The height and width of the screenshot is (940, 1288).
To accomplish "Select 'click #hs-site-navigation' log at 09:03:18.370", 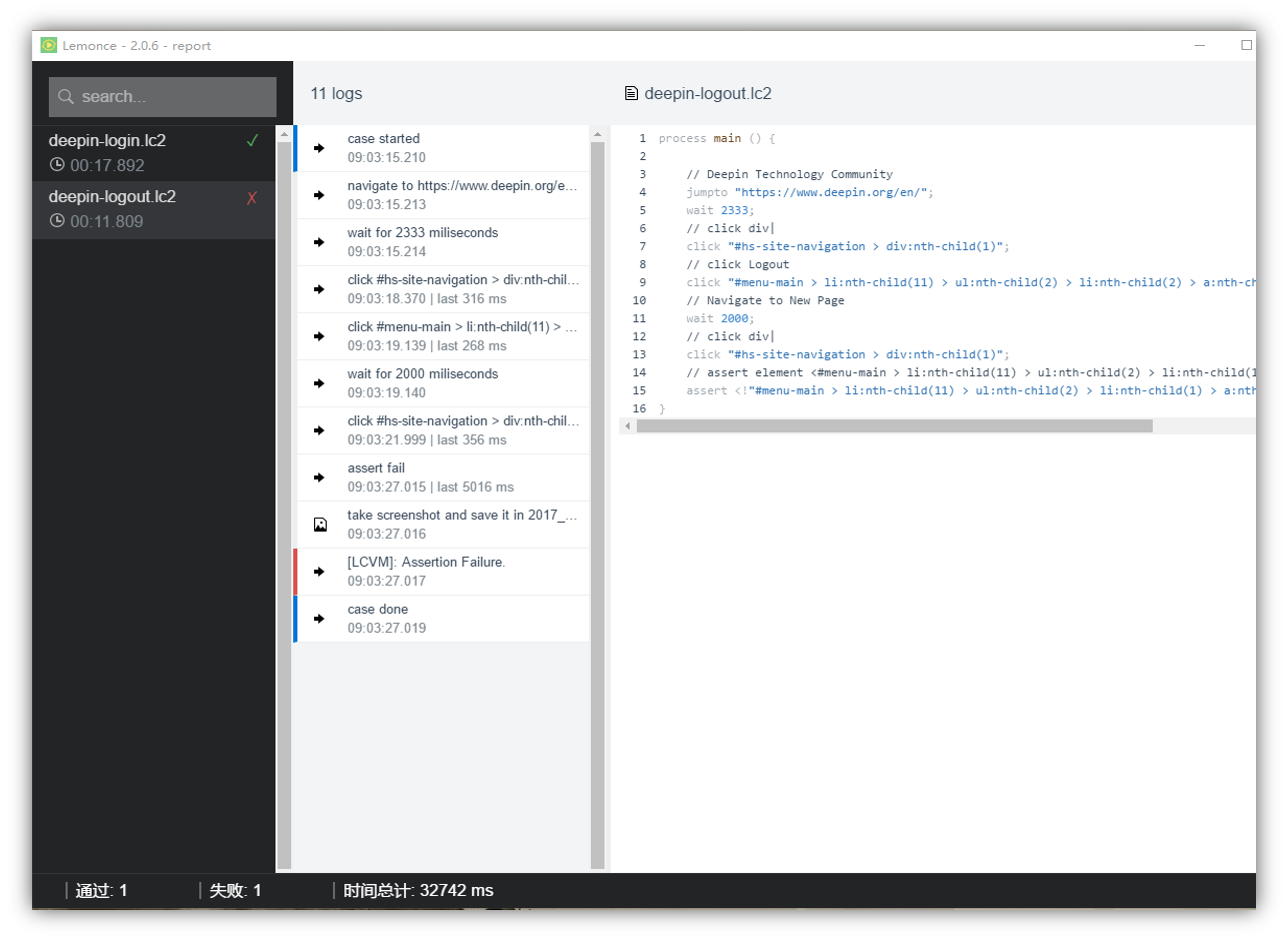I will 463,280.
